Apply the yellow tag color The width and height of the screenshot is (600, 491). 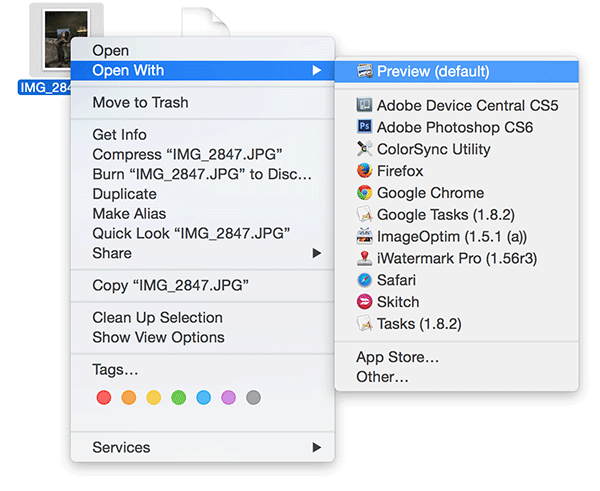click(153, 397)
